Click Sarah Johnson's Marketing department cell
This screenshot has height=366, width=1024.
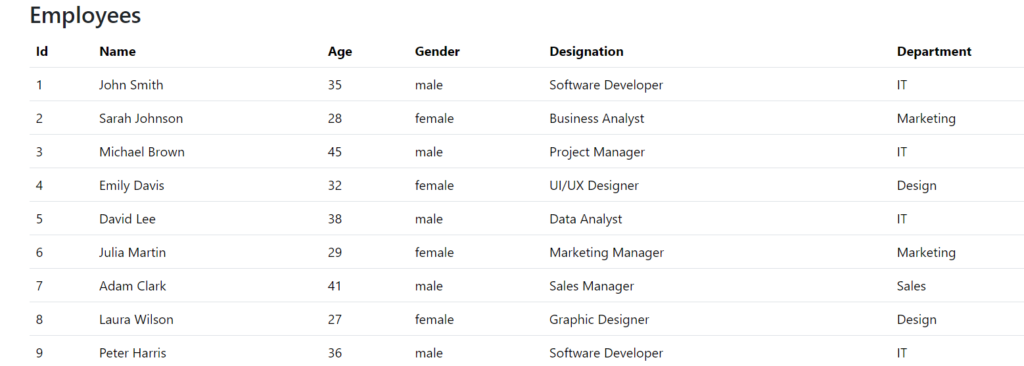(x=926, y=118)
